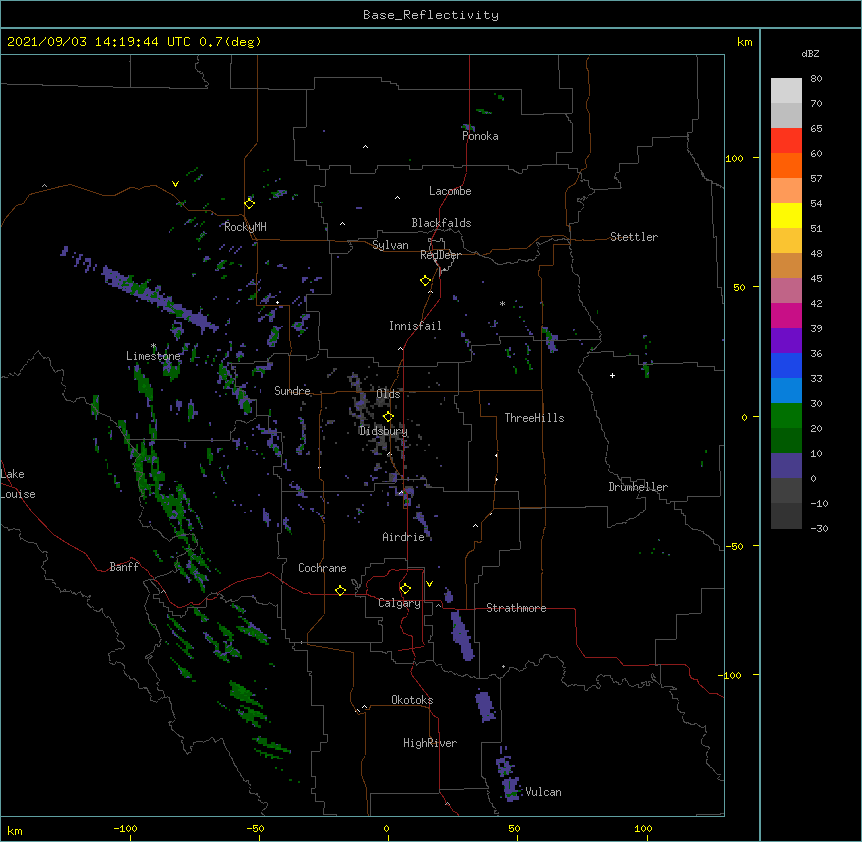Click the Sylvan label on the map
This screenshot has width=862, height=842.
pos(390,245)
